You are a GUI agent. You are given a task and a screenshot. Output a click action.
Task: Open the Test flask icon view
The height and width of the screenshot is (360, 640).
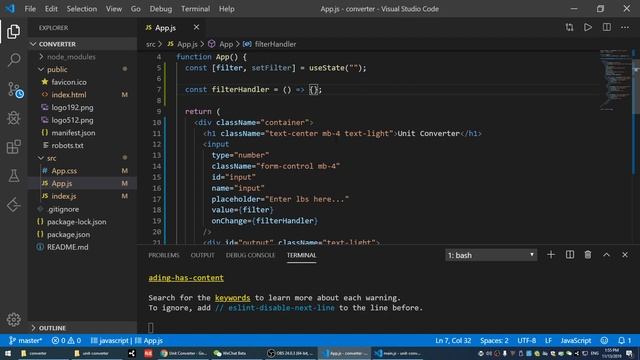point(13,176)
